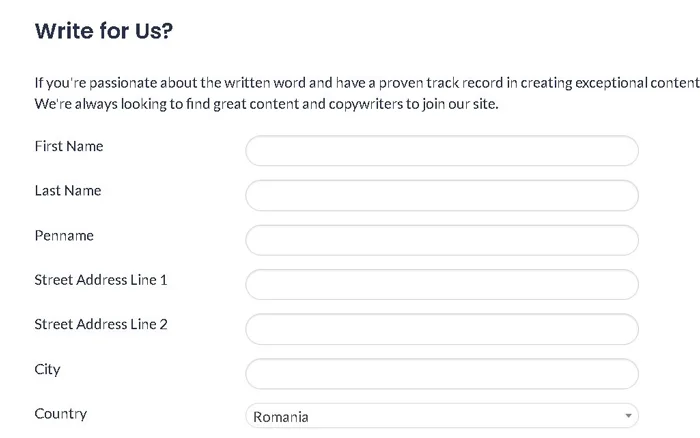The height and width of the screenshot is (438, 700).
Task: Click the "First Name" label
Action: (69, 147)
